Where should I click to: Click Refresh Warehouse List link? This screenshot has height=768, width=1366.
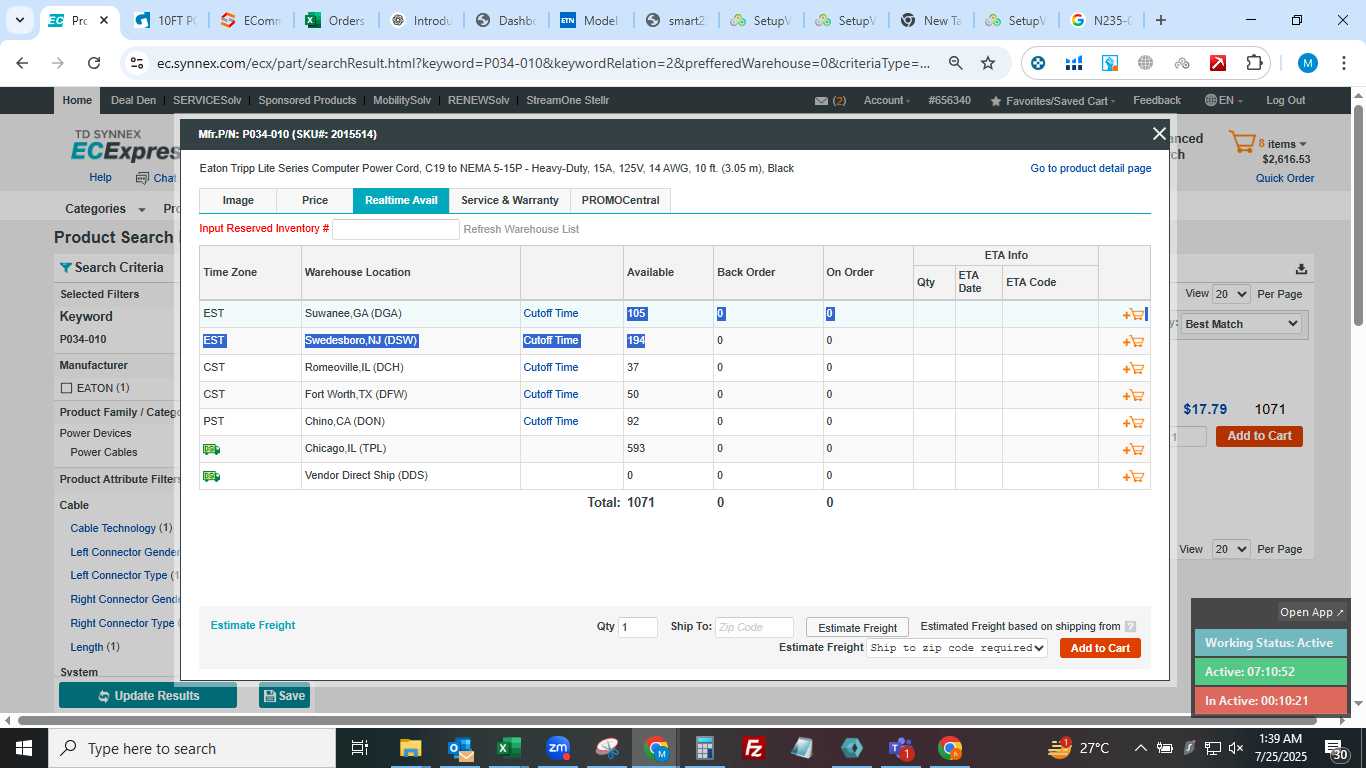point(521,230)
